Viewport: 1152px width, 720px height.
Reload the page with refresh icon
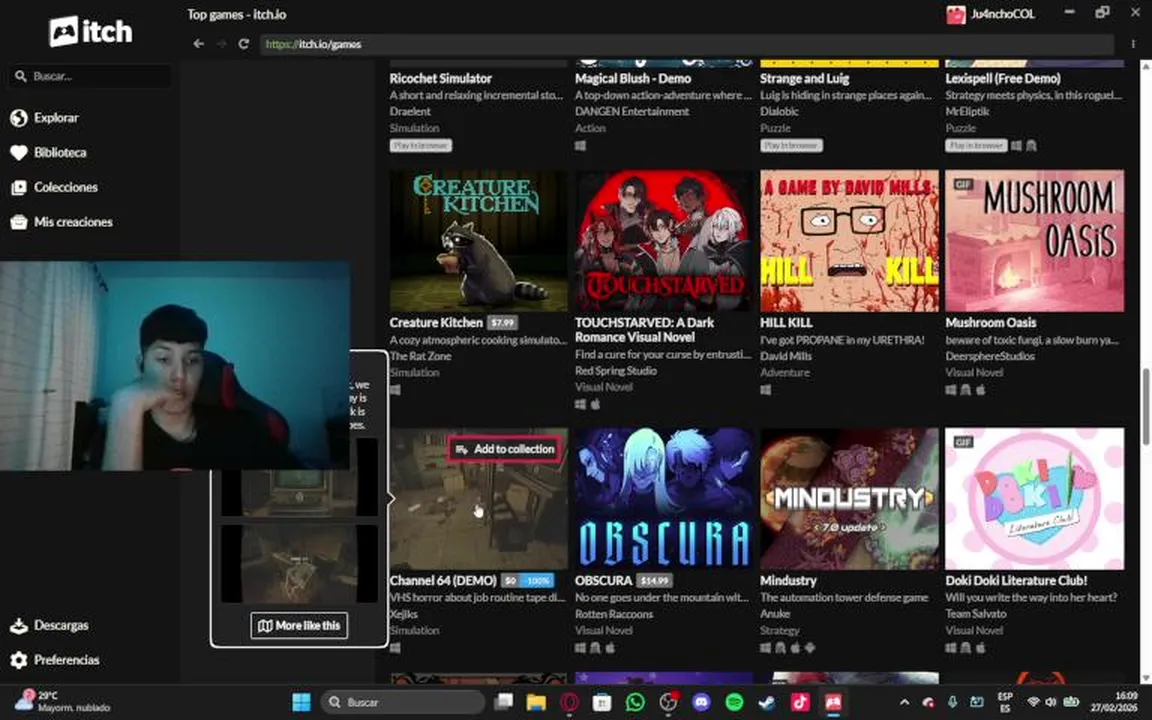243,44
